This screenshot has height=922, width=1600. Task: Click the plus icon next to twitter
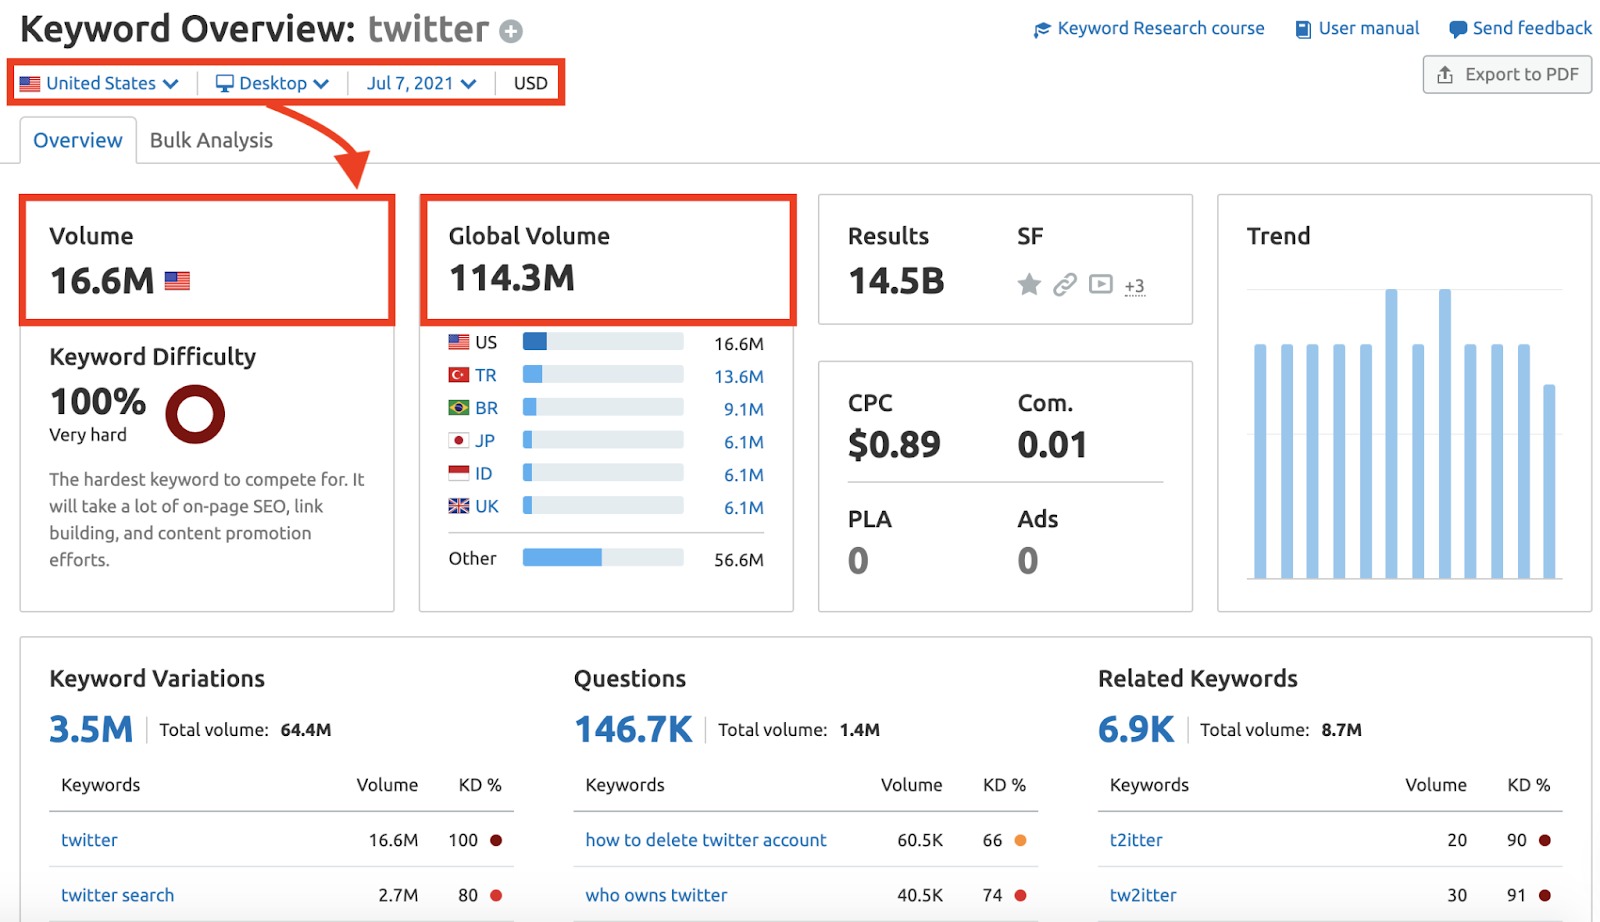pos(511,32)
